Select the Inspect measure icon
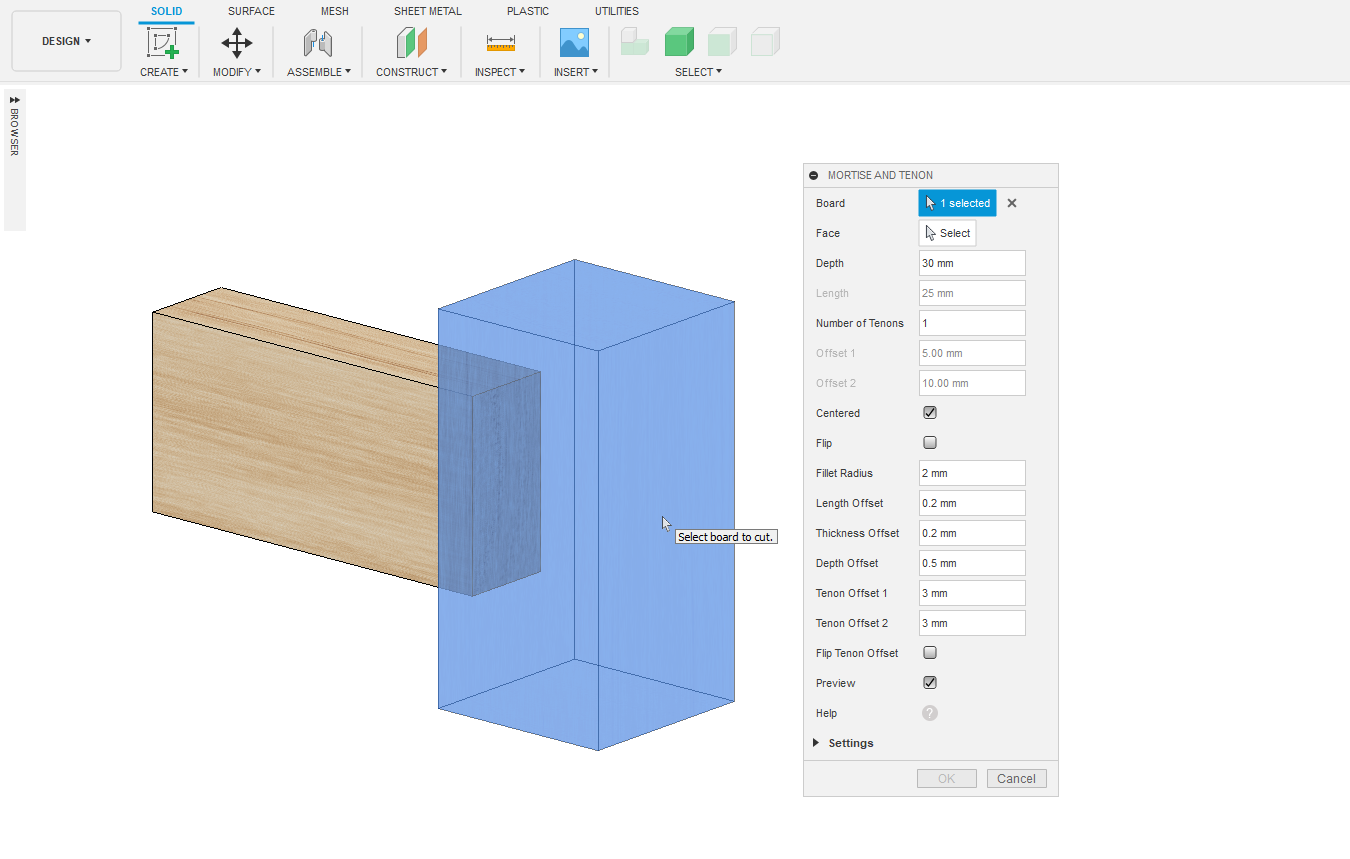This screenshot has height=859, width=1350. (500, 43)
